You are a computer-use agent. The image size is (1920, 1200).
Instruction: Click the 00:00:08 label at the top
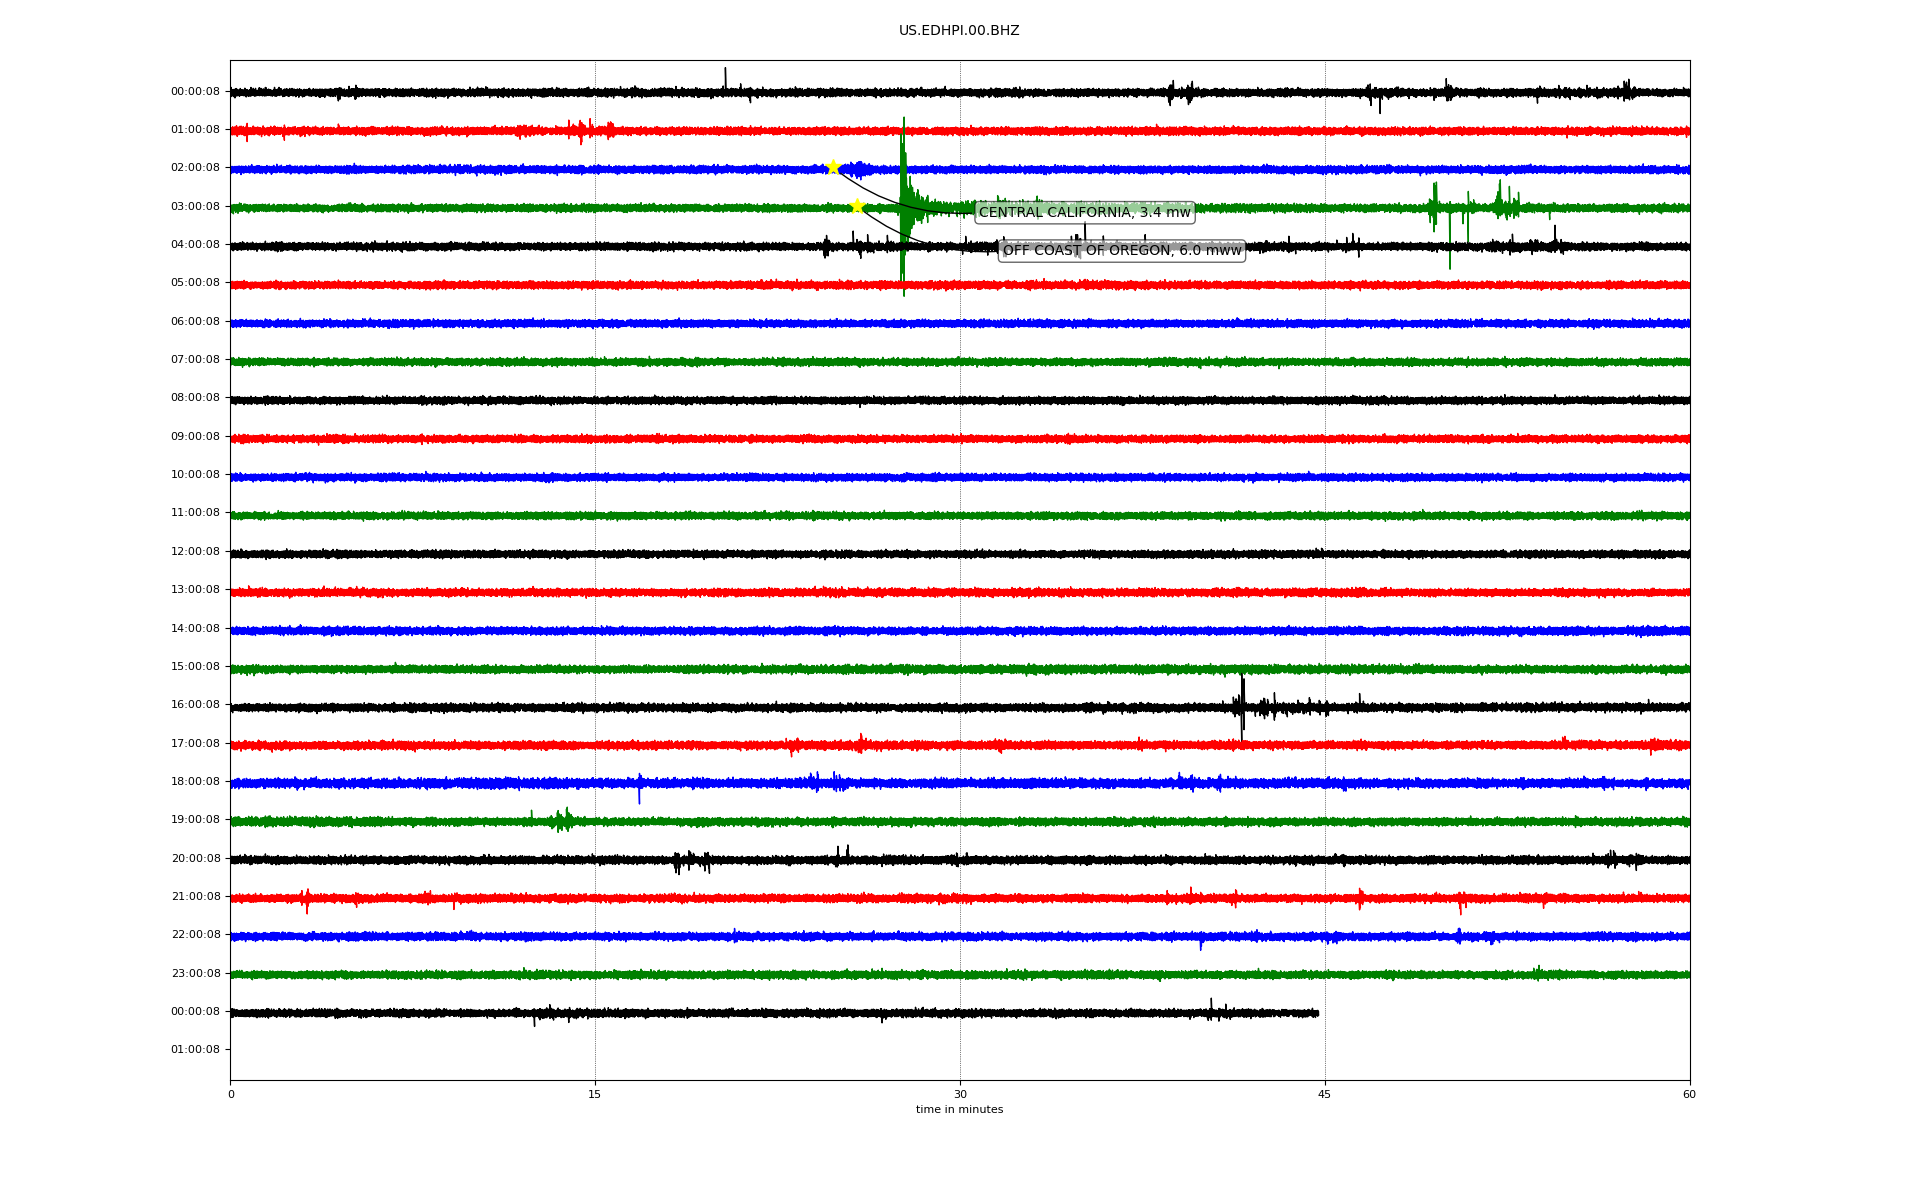point(195,92)
